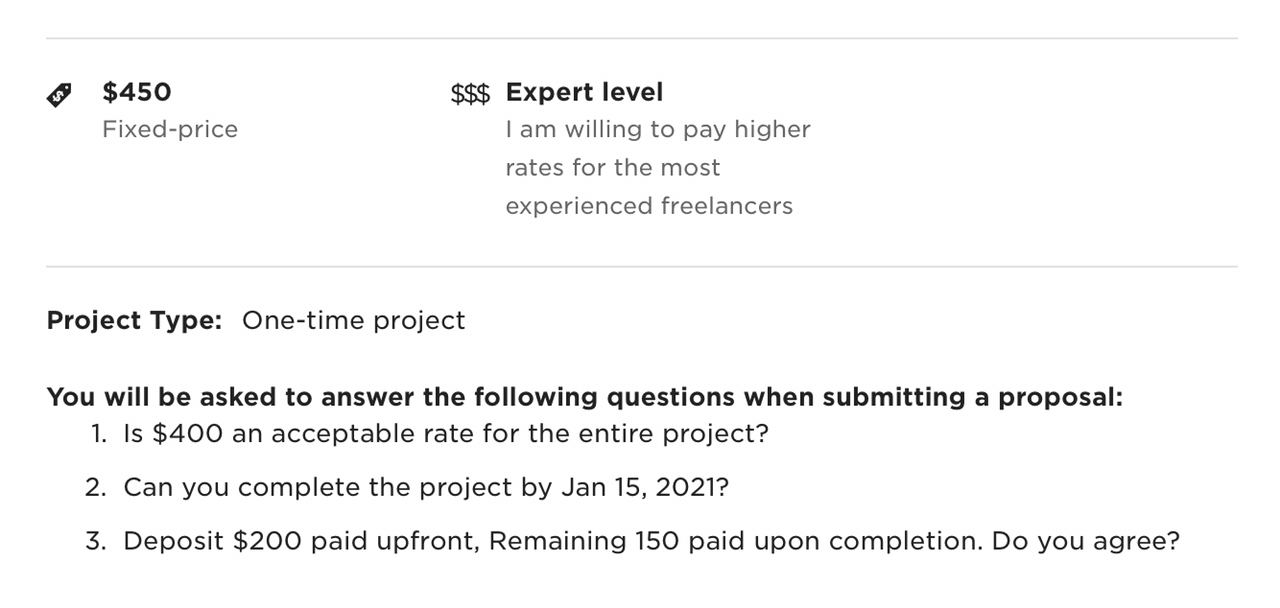The width and height of the screenshot is (1280, 608).
Task: Click the Project Type label
Action: pyautogui.click(x=134, y=321)
